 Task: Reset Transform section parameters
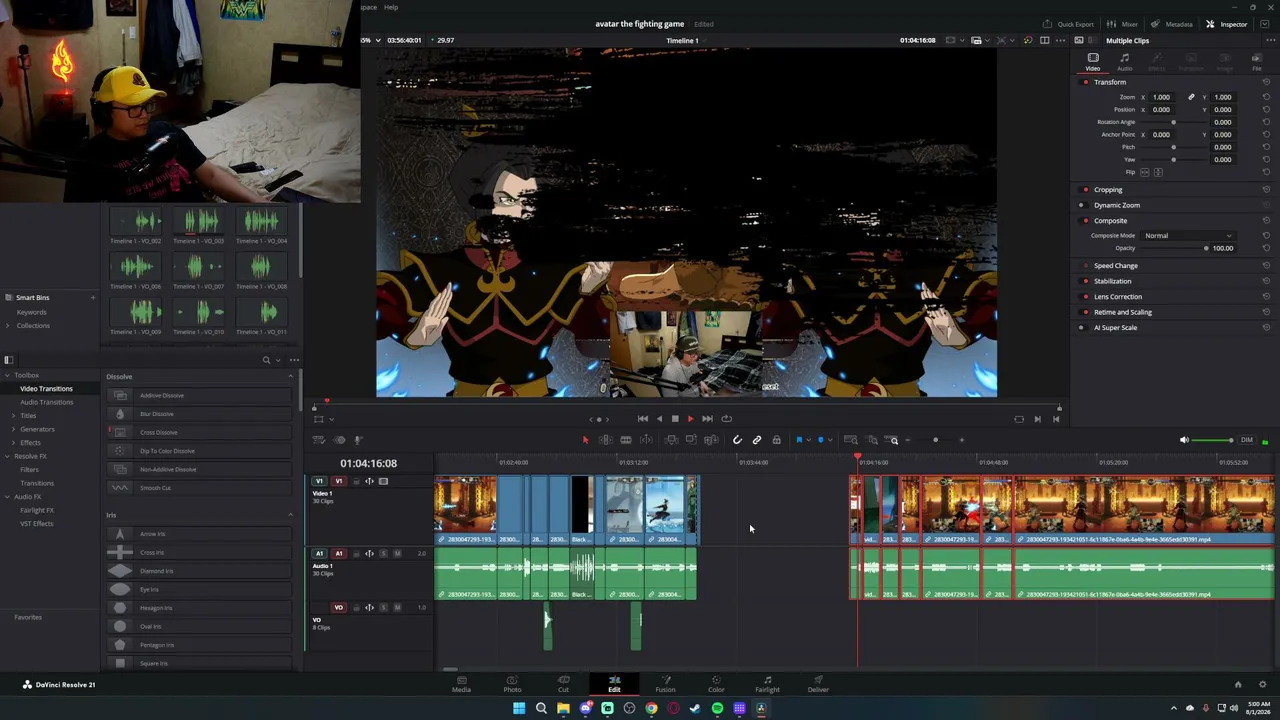1266,82
